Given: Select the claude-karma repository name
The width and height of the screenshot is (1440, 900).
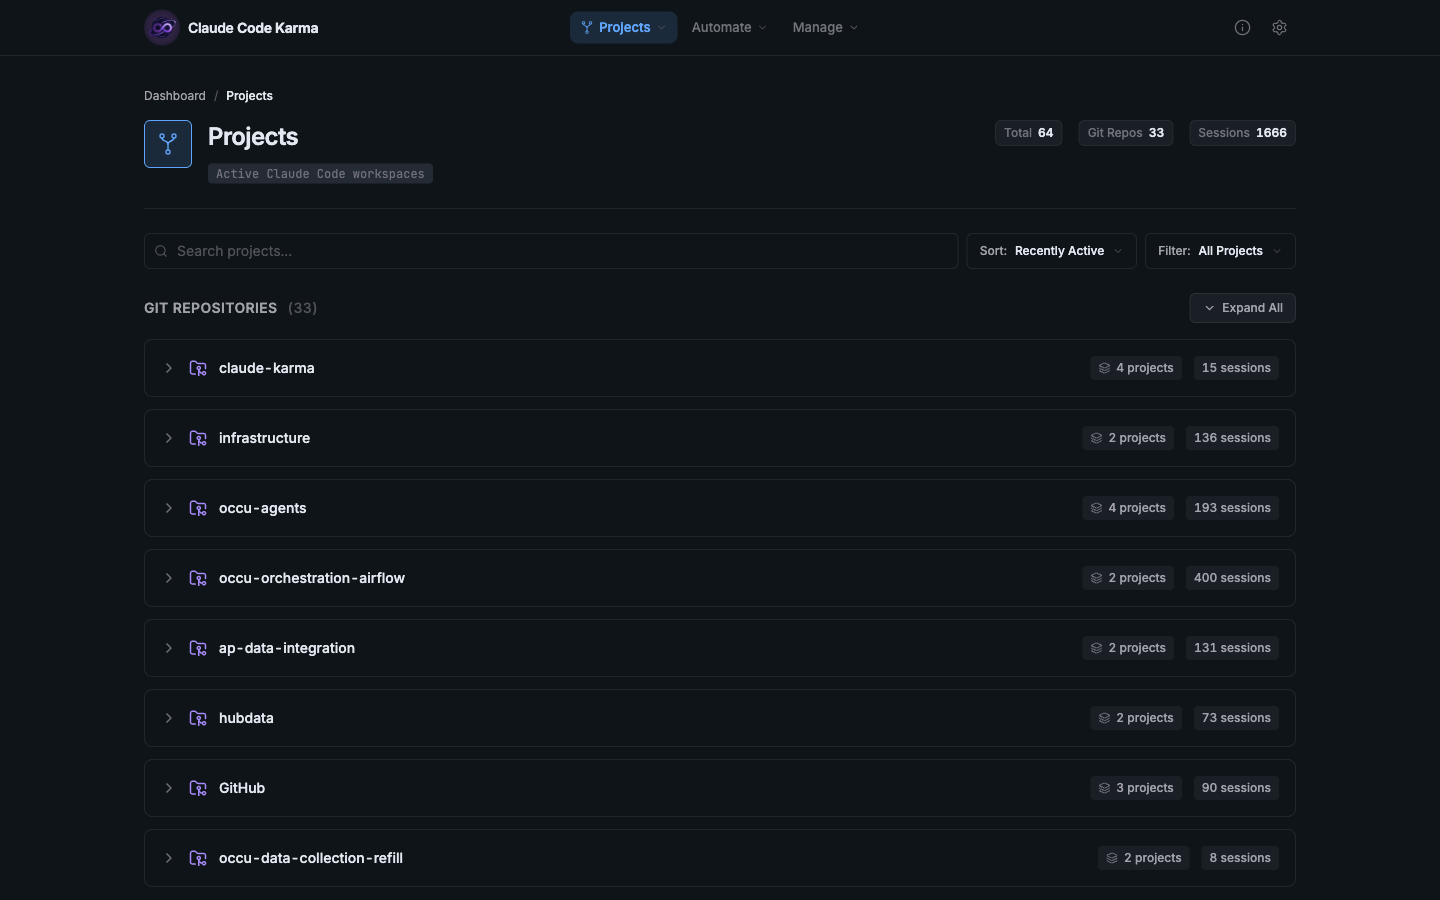Looking at the screenshot, I should click(x=267, y=368).
